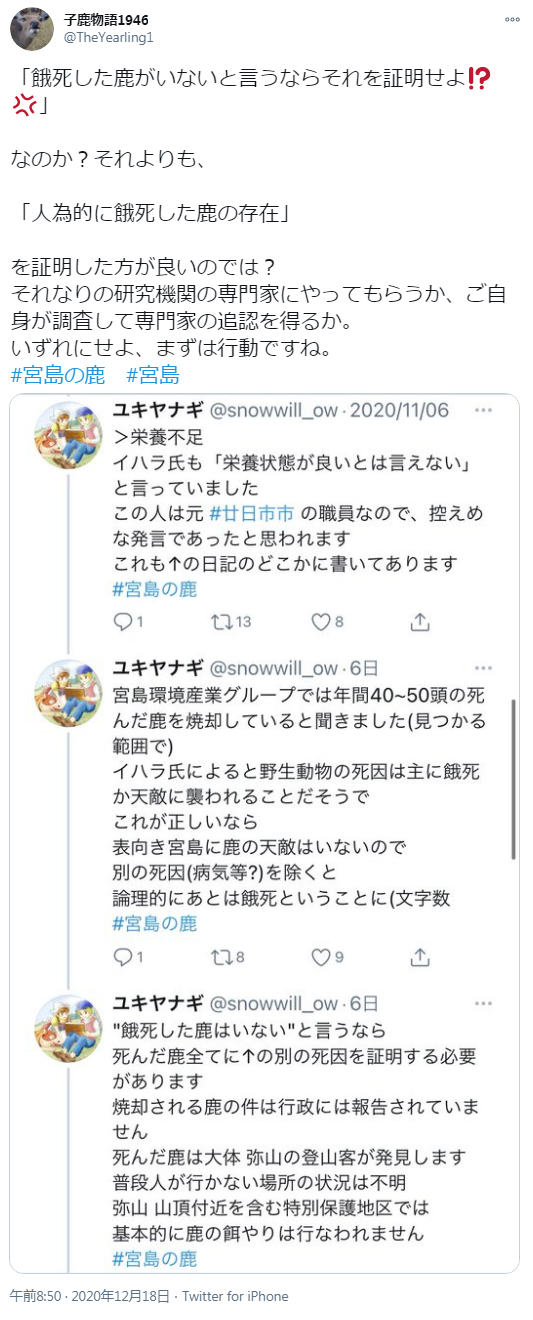Retweet the quoted tweet with 13 retweets

point(231,622)
